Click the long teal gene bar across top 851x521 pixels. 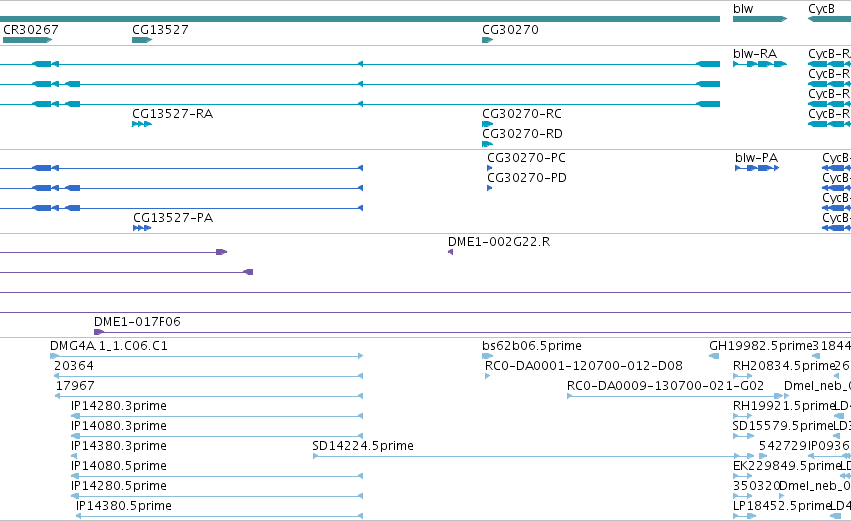click(x=360, y=19)
